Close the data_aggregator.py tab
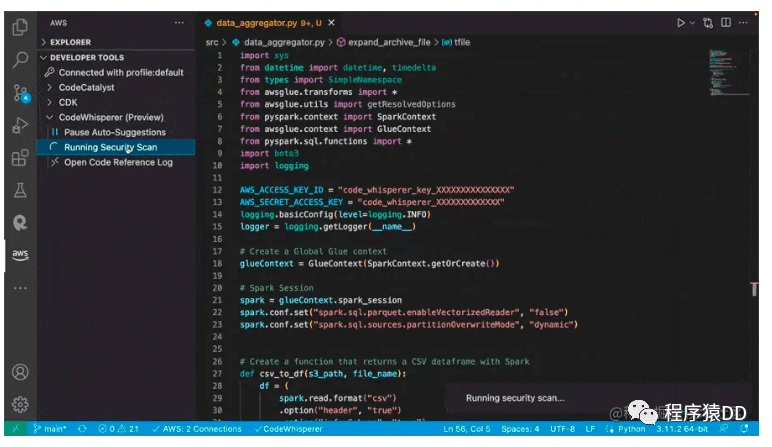 click(x=331, y=23)
